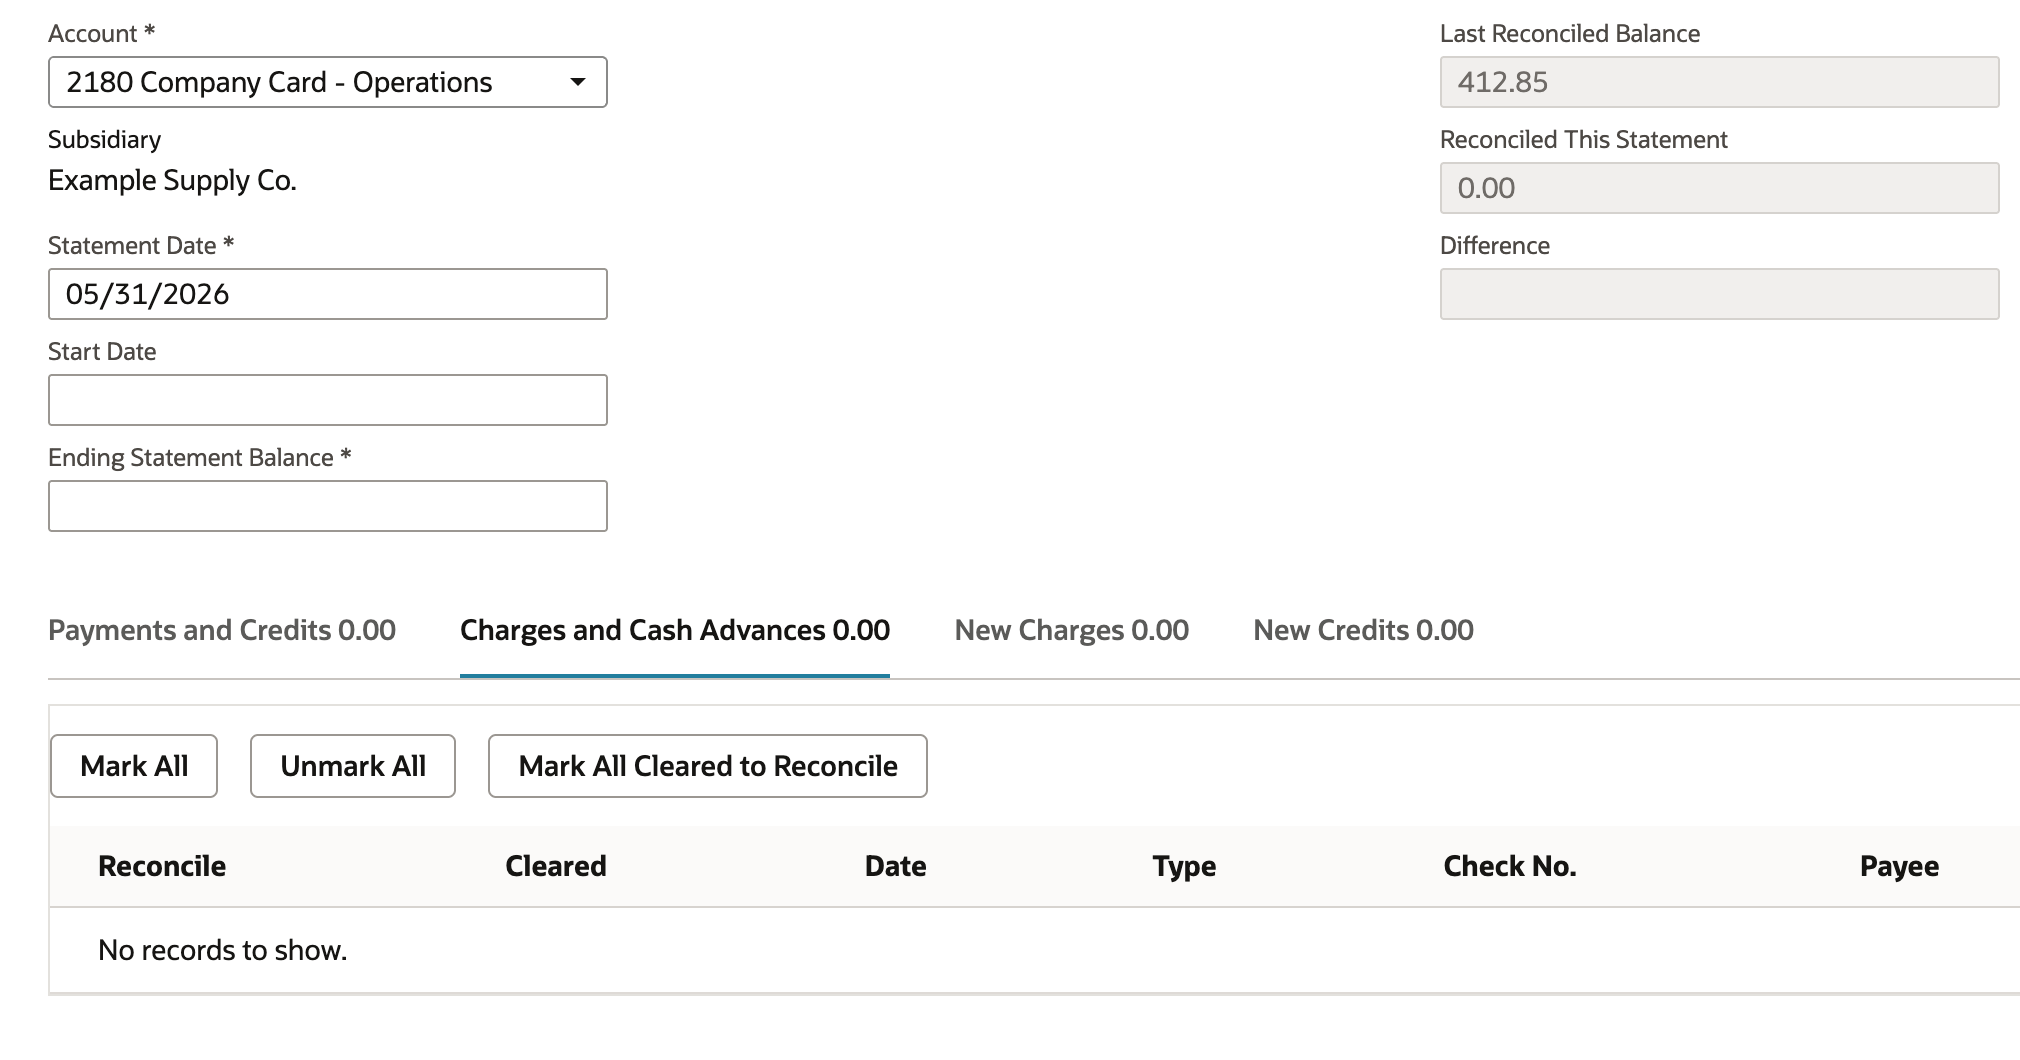Click the Ending Statement Balance field
The image size is (2020, 1060).
[x=327, y=506]
